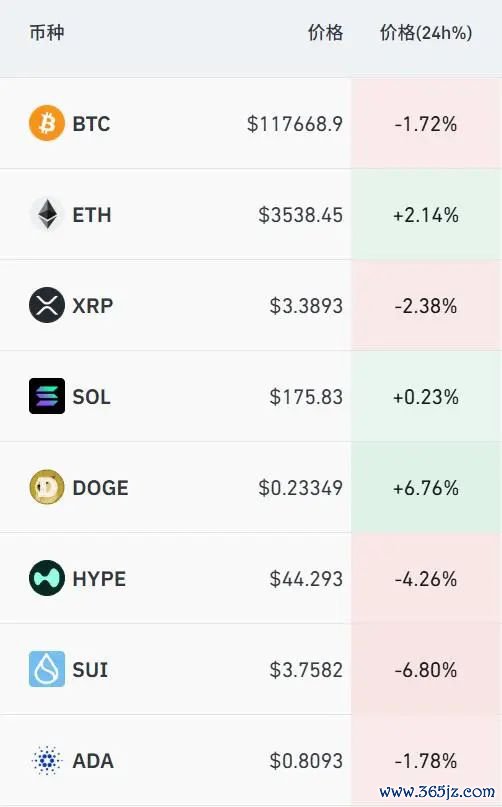This screenshot has height=807, width=502.
Task: Open the DOGE coin name
Action: (x=100, y=488)
